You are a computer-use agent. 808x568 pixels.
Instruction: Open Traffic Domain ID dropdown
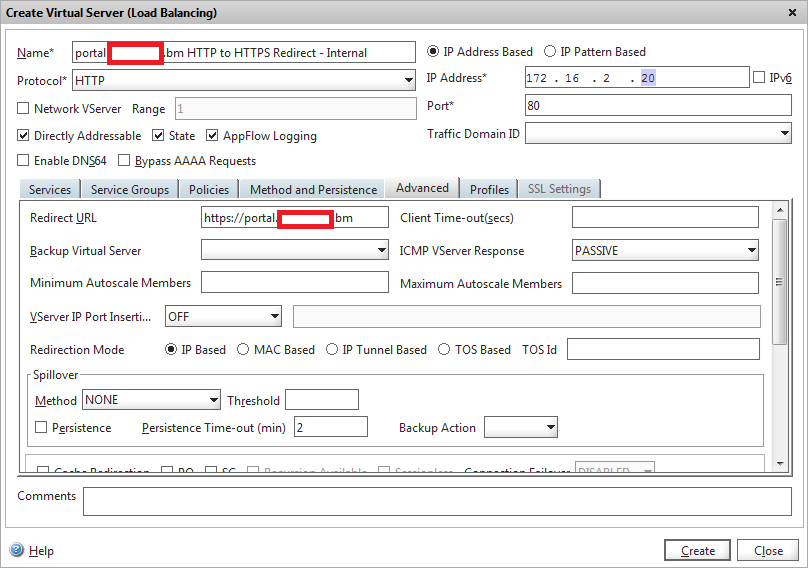click(x=658, y=133)
